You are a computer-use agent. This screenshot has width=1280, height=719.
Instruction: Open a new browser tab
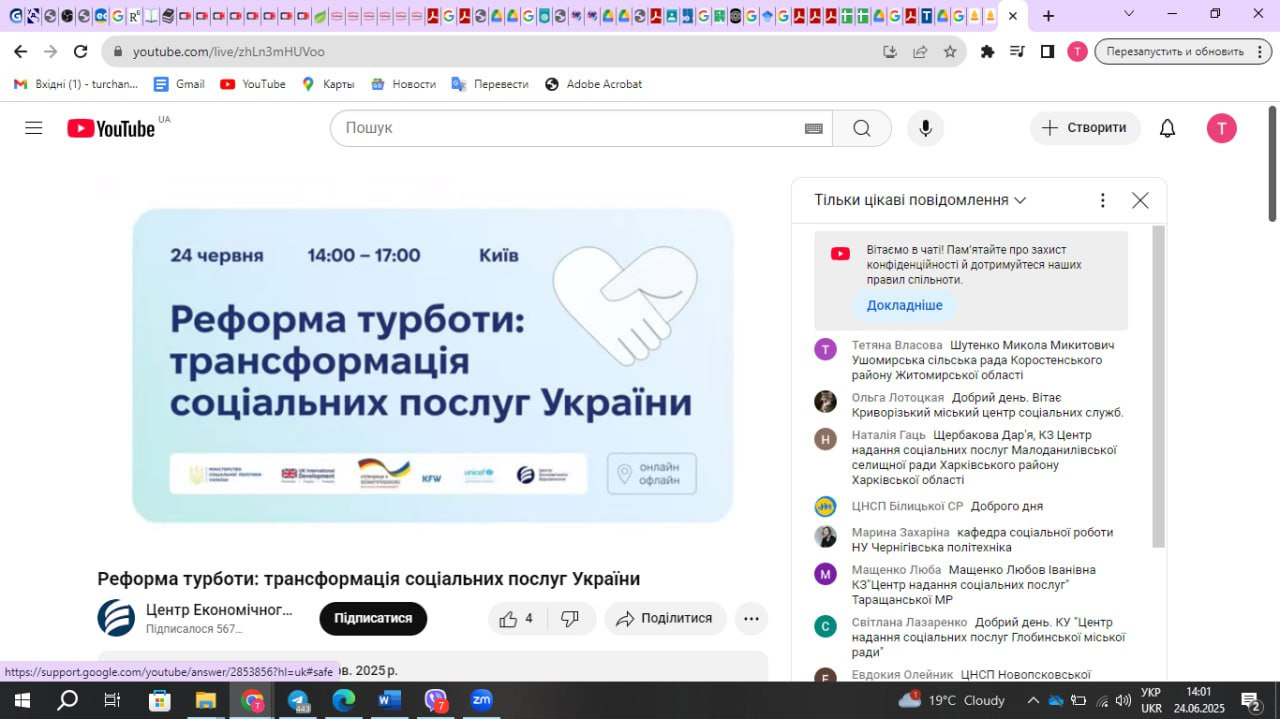pyautogui.click(x=1048, y=16)
